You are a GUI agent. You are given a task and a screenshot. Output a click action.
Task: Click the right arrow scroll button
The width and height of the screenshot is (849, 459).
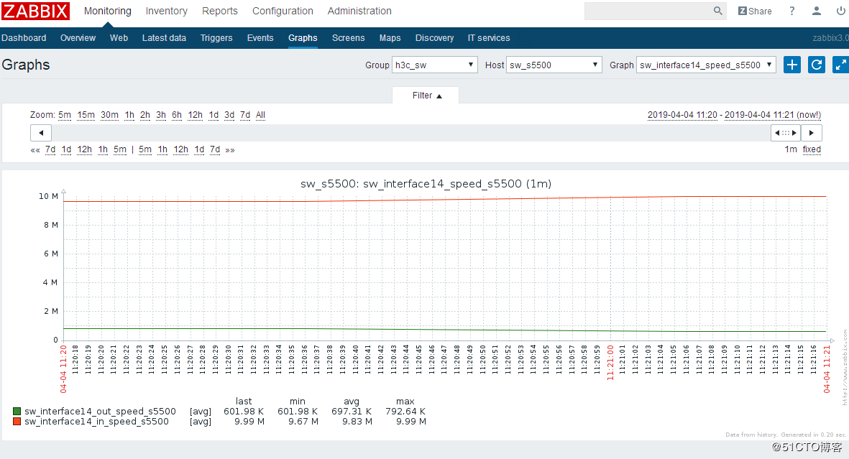811,133
